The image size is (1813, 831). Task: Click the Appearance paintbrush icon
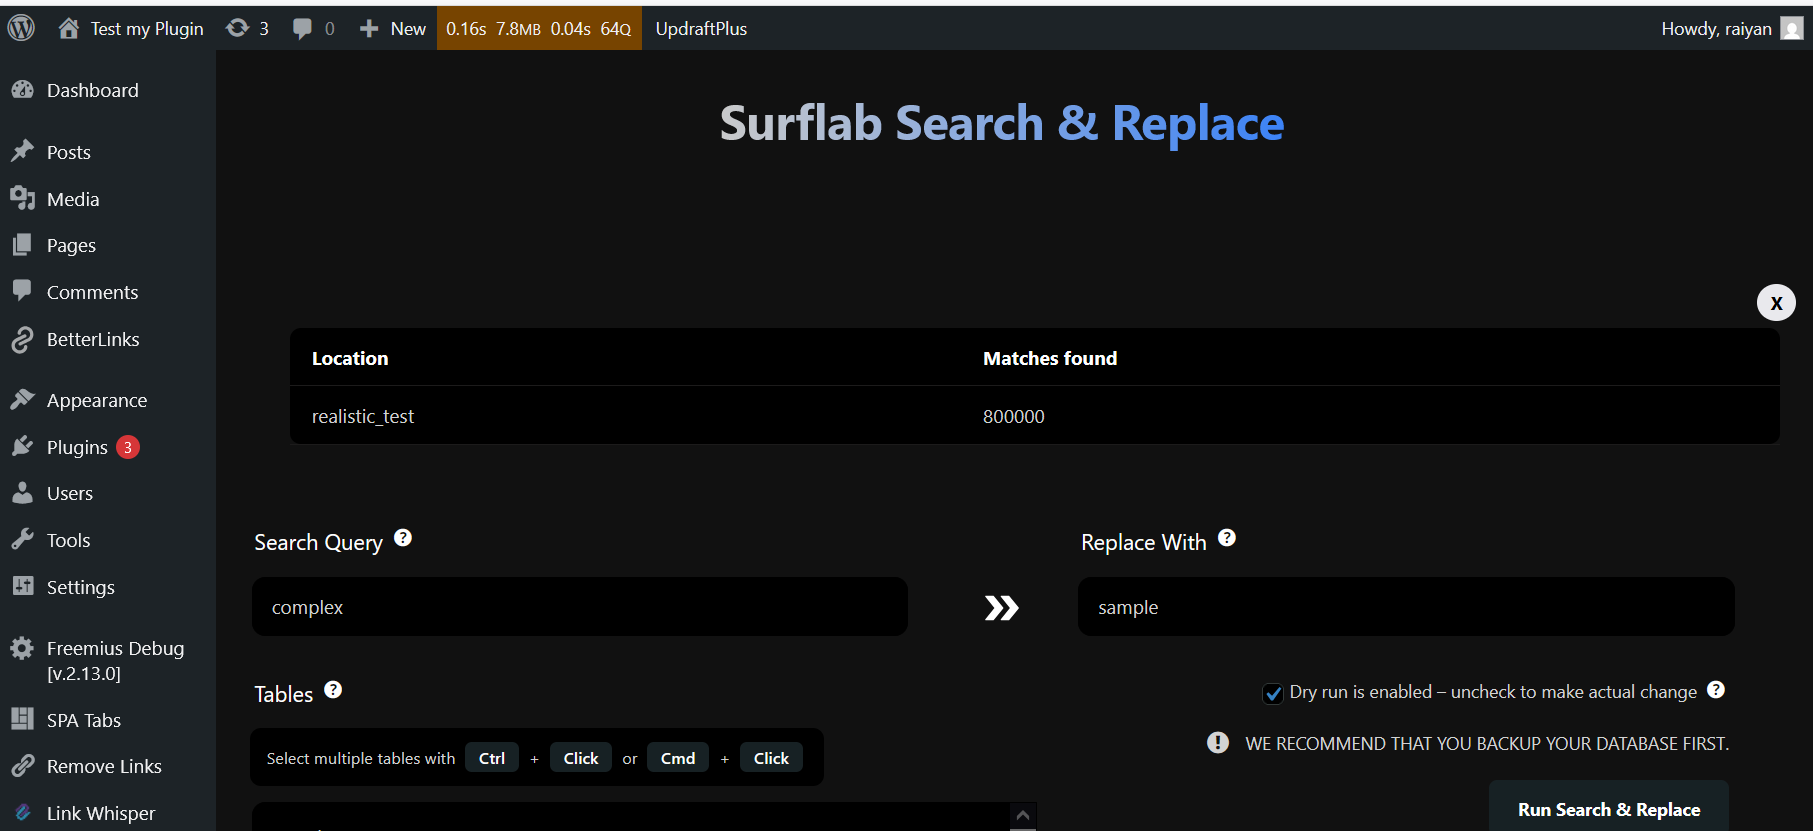(23, 400)
